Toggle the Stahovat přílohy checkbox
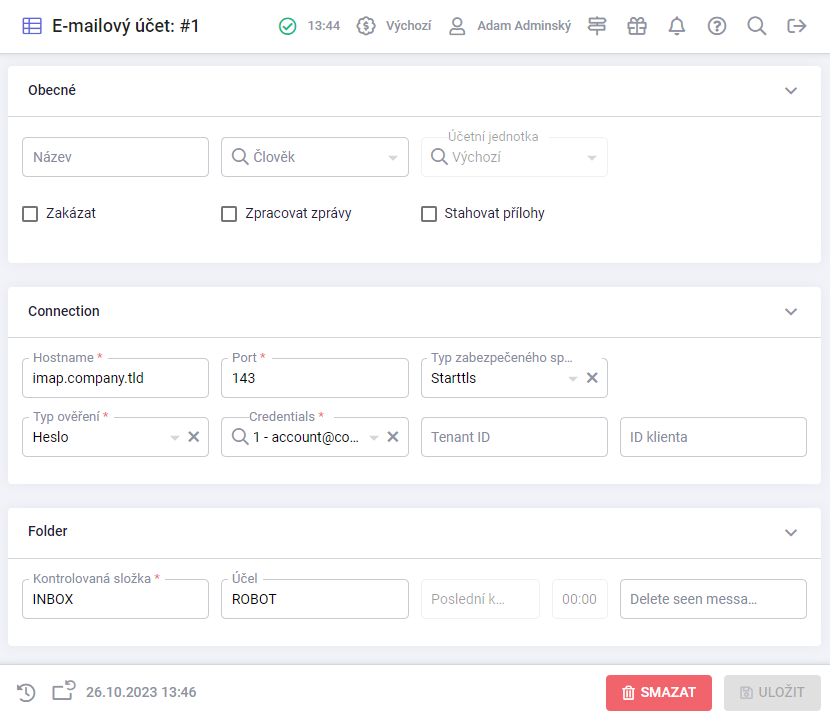This screenshot has width=830, height=719. [x=429, y=213]
